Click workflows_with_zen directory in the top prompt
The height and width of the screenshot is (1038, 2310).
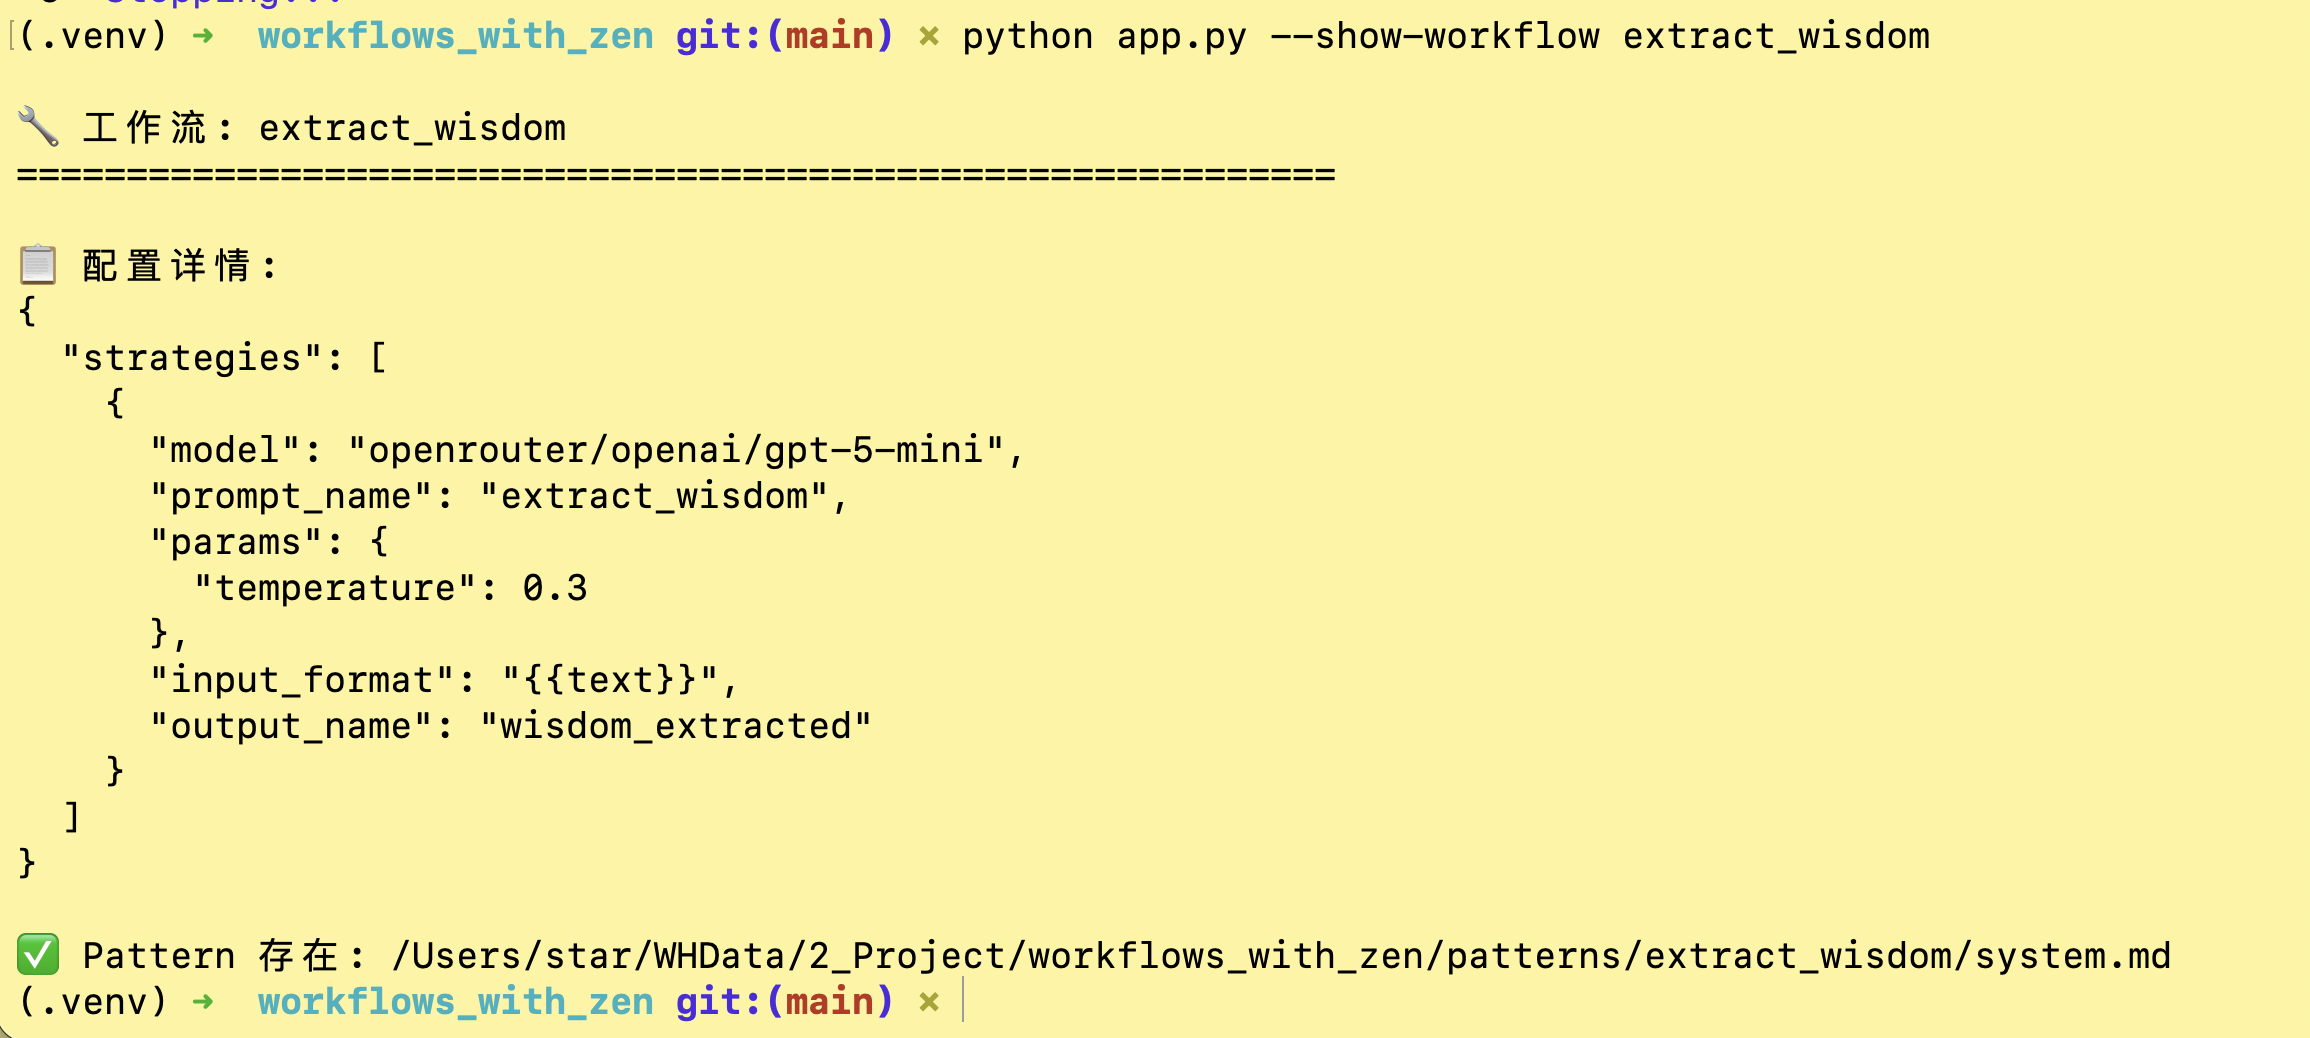pyautogui.click(x=455, y=37)
